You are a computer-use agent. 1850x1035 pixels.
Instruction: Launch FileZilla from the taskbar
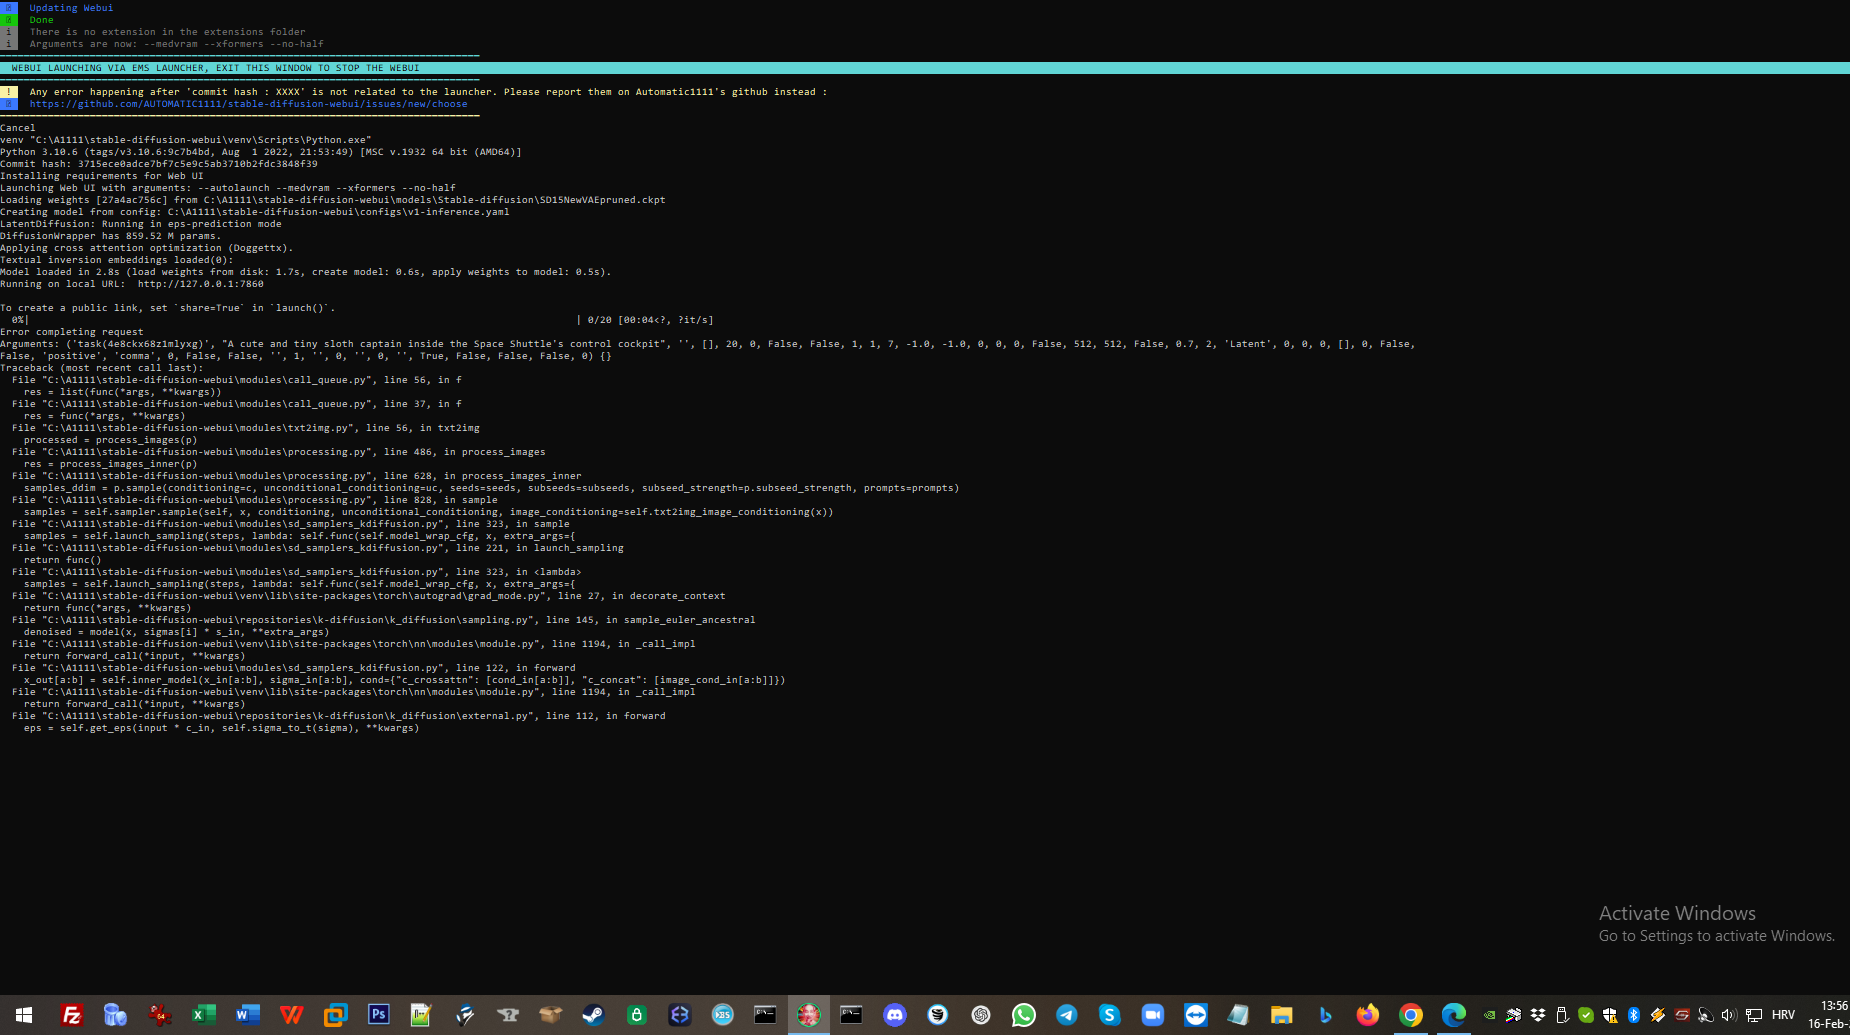72,1015
